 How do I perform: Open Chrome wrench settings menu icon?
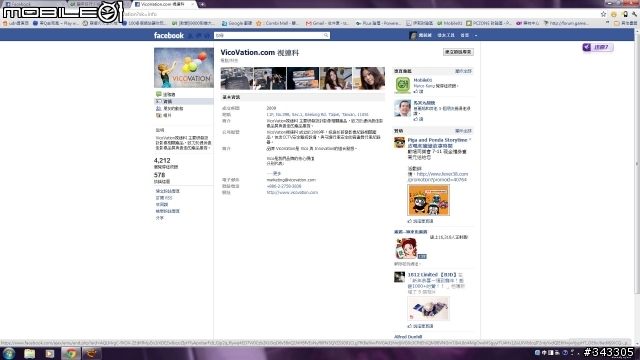click(634, 14)
